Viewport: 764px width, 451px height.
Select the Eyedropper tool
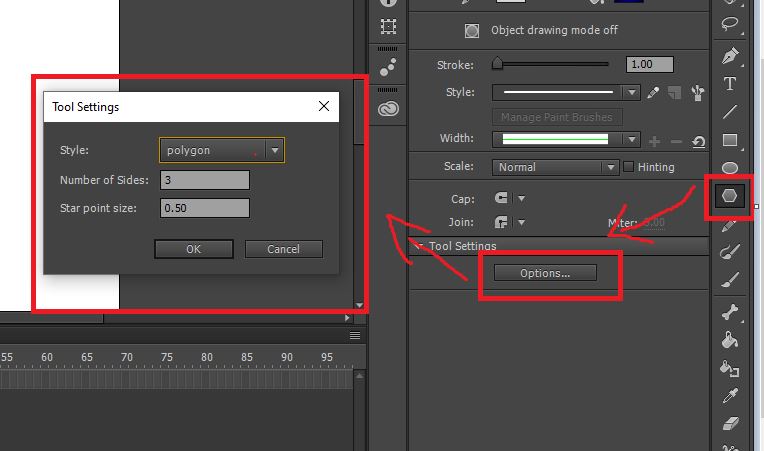click(x=729, y=396)
